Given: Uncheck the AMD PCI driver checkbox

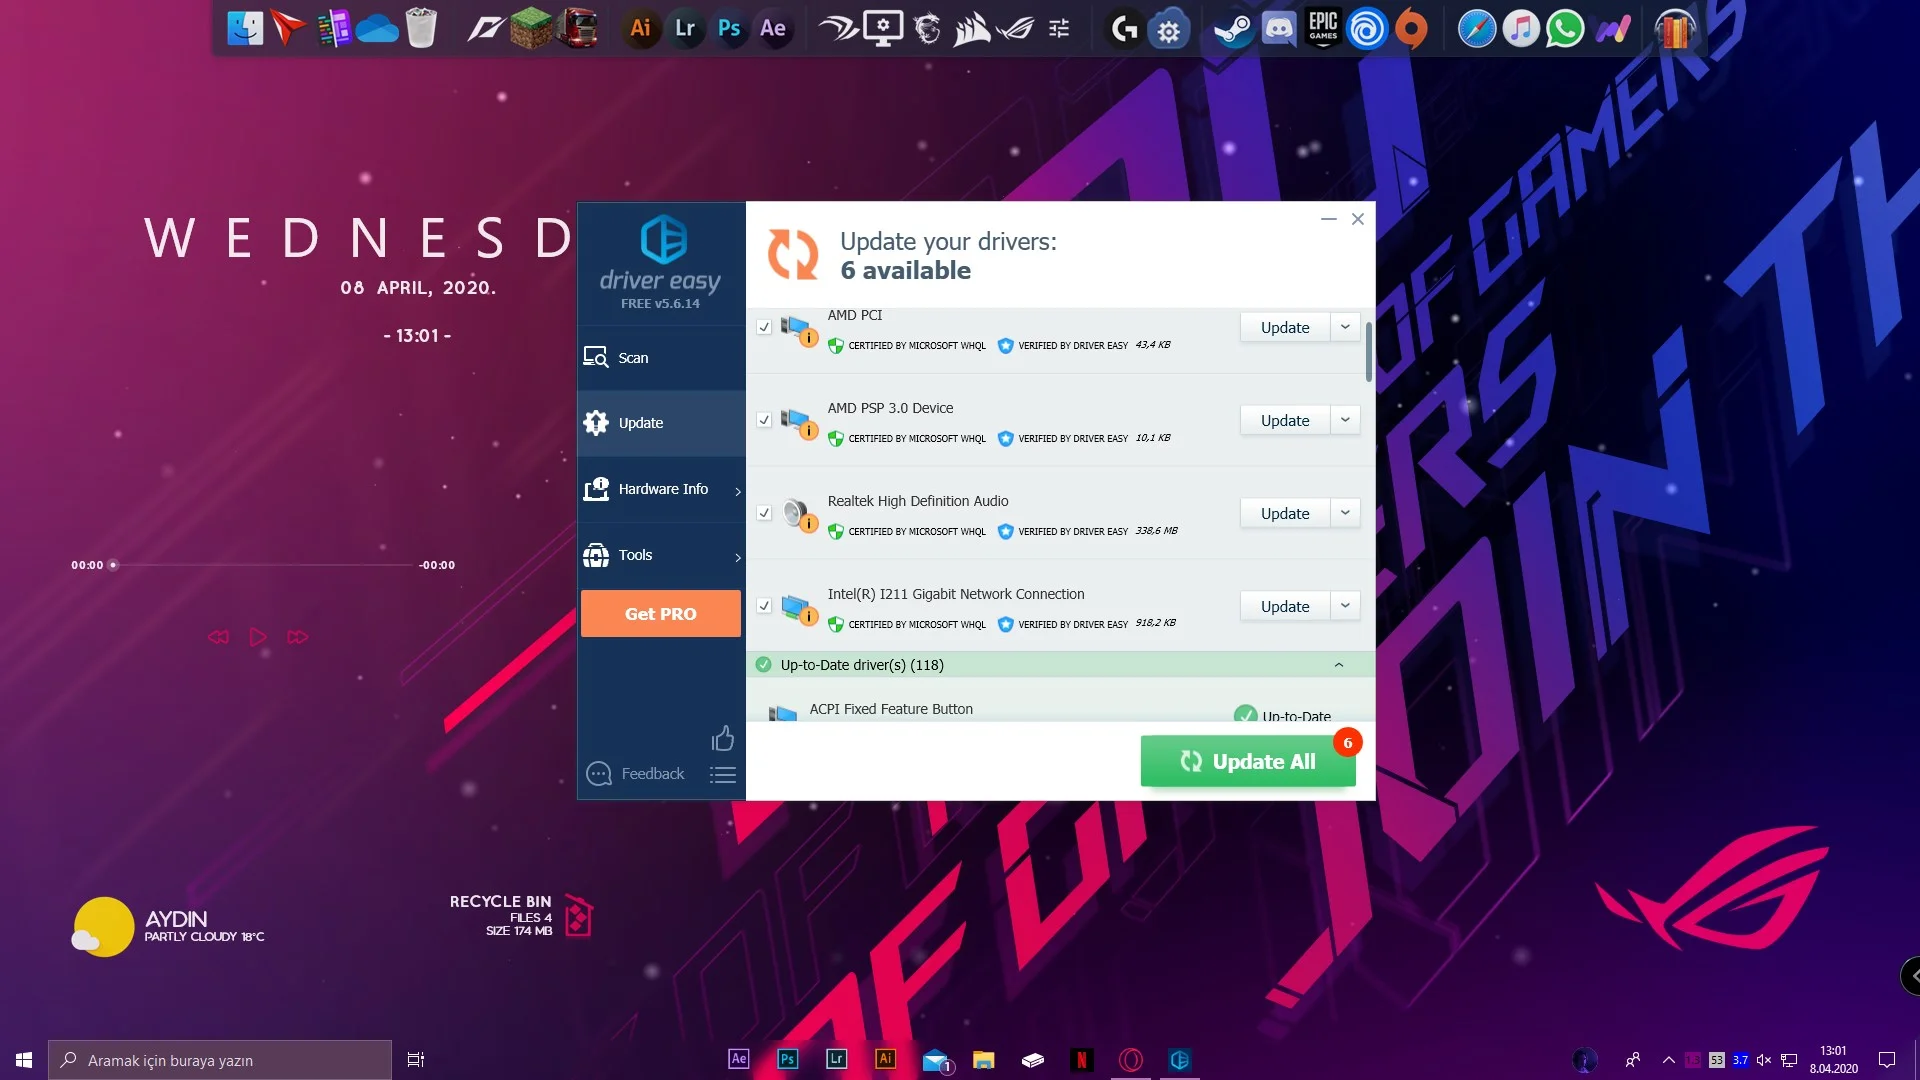Looking at the screenshot, I should 764,327.
